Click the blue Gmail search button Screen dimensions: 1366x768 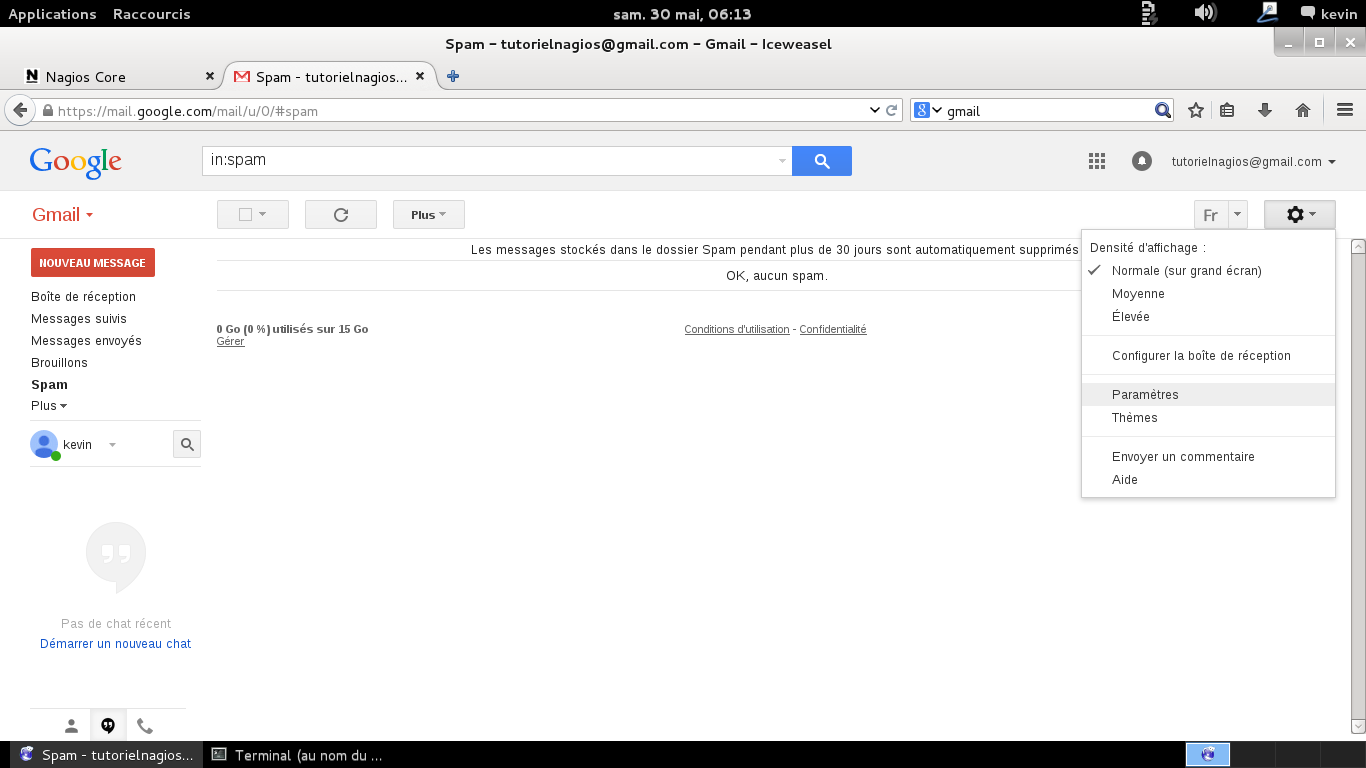[822, 161]
